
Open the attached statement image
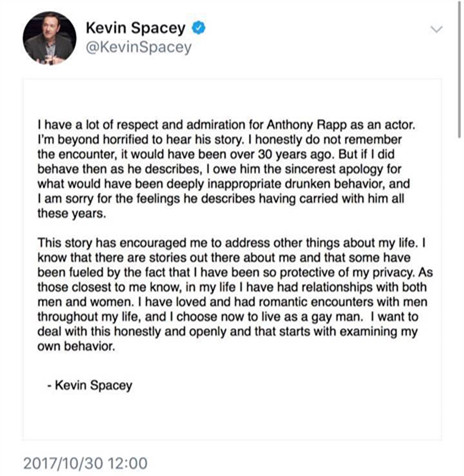click(x=232, y=260)
